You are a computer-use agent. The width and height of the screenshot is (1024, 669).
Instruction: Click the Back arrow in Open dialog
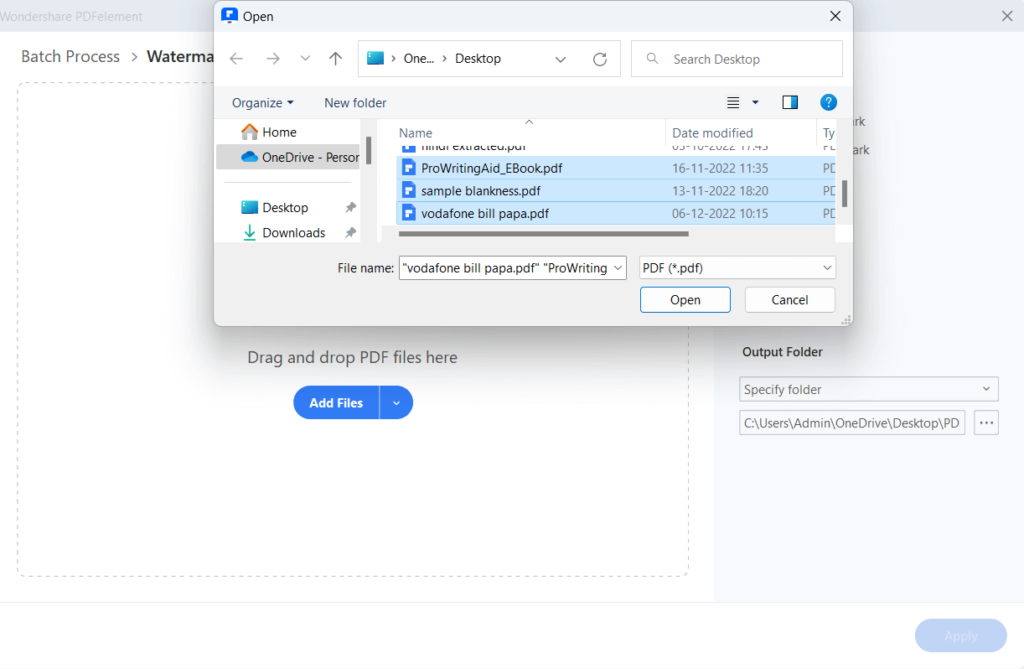click(x=236, y=59)
